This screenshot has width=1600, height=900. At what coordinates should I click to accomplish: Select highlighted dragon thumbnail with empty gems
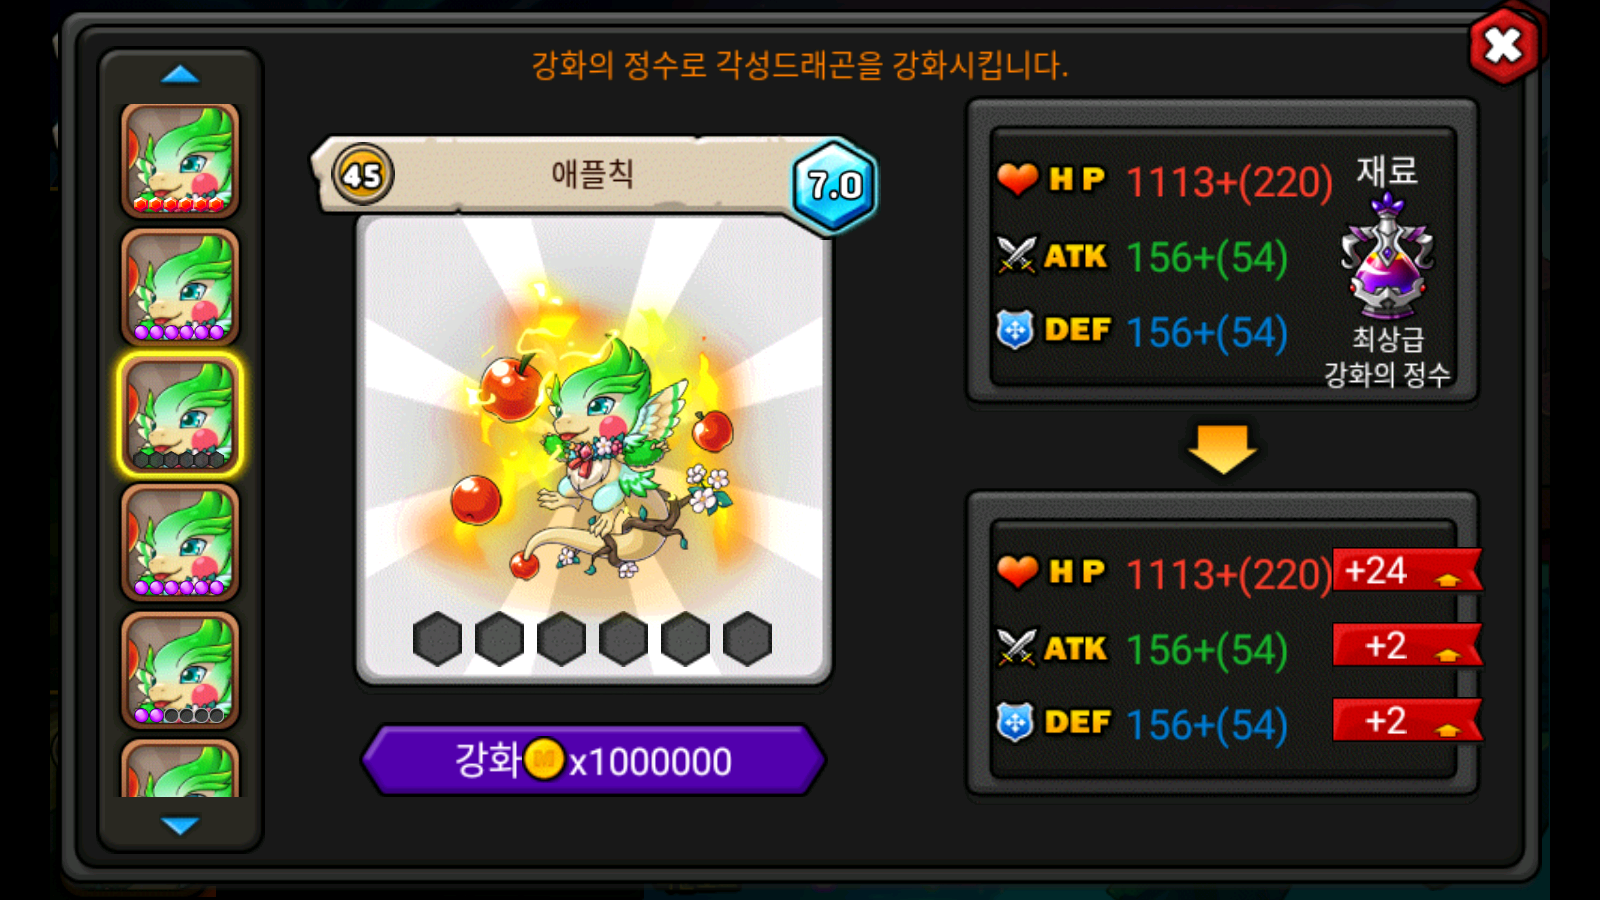180,414
